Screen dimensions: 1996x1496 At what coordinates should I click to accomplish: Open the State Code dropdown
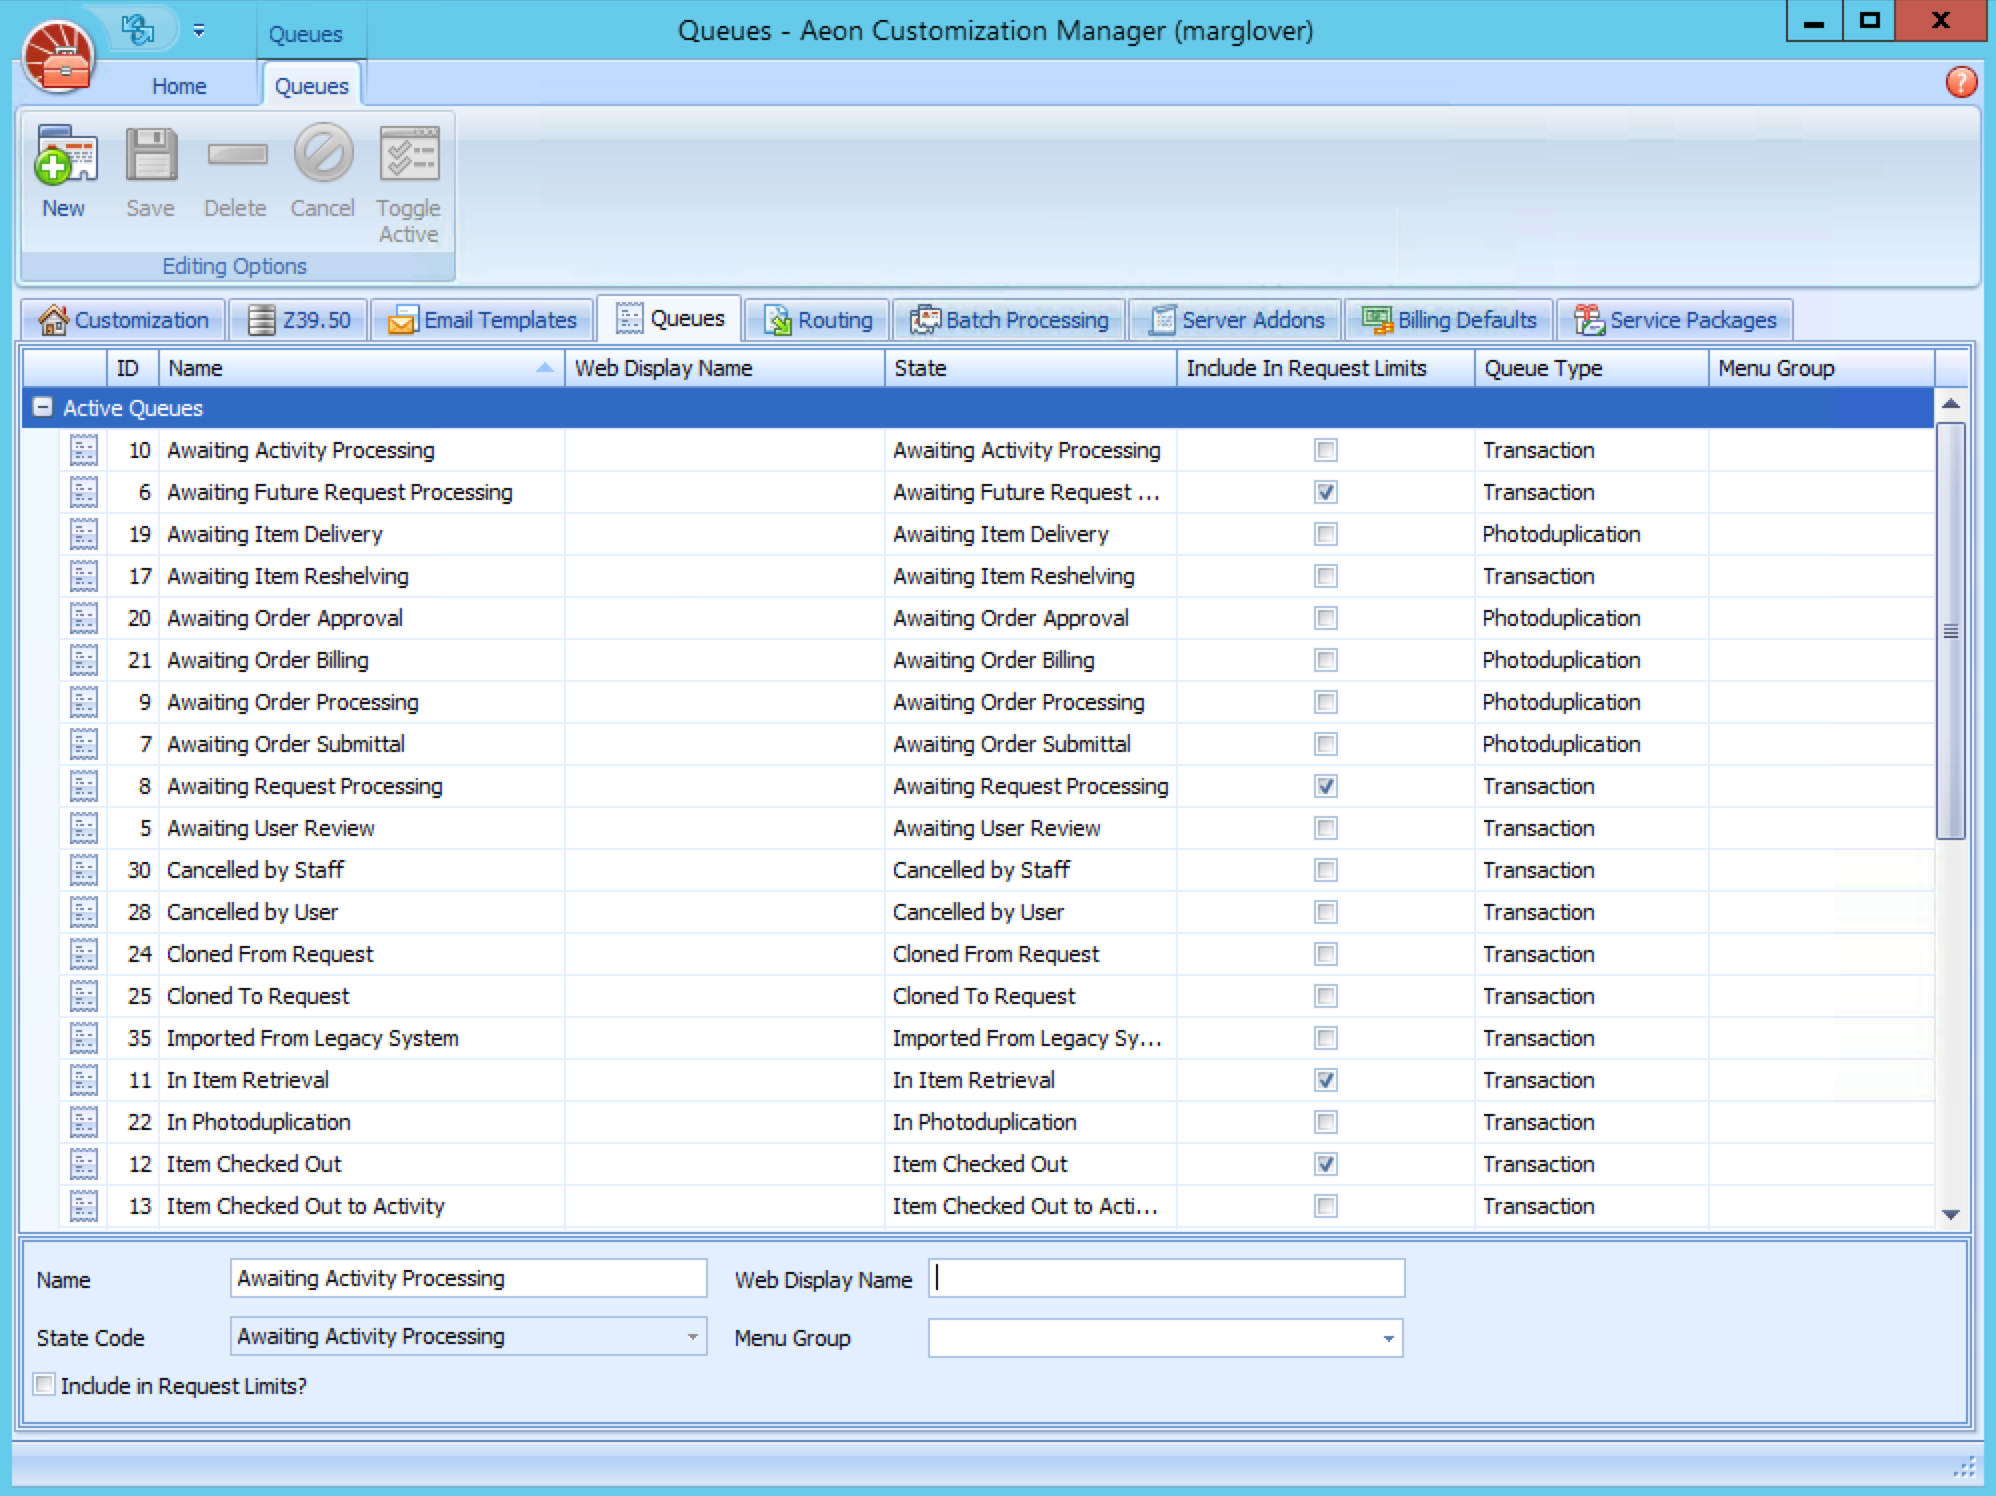pos(692,1337)
